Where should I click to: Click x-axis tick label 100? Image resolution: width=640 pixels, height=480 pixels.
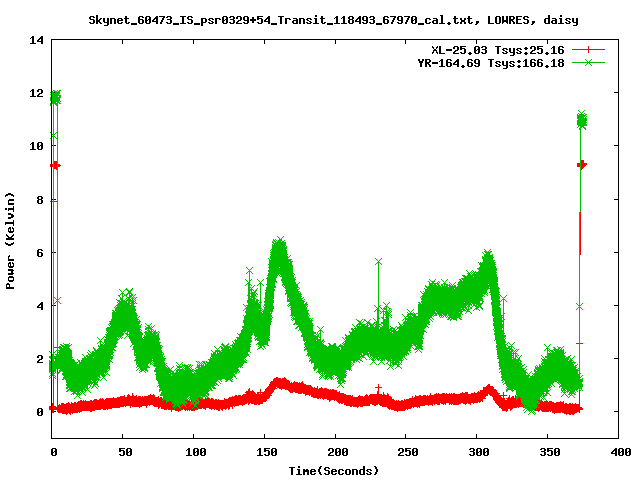[x=196, y=452]
